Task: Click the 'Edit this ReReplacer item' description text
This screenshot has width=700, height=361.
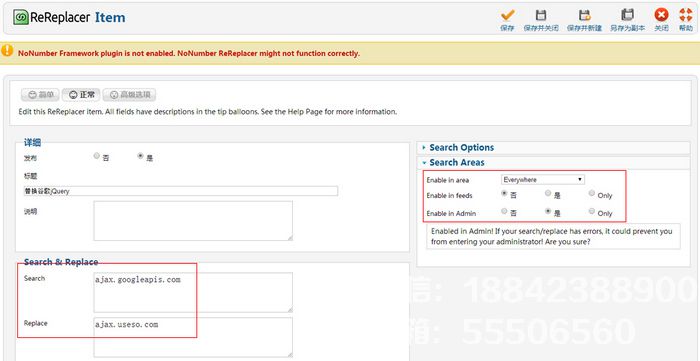Action: tap(208, 112)
